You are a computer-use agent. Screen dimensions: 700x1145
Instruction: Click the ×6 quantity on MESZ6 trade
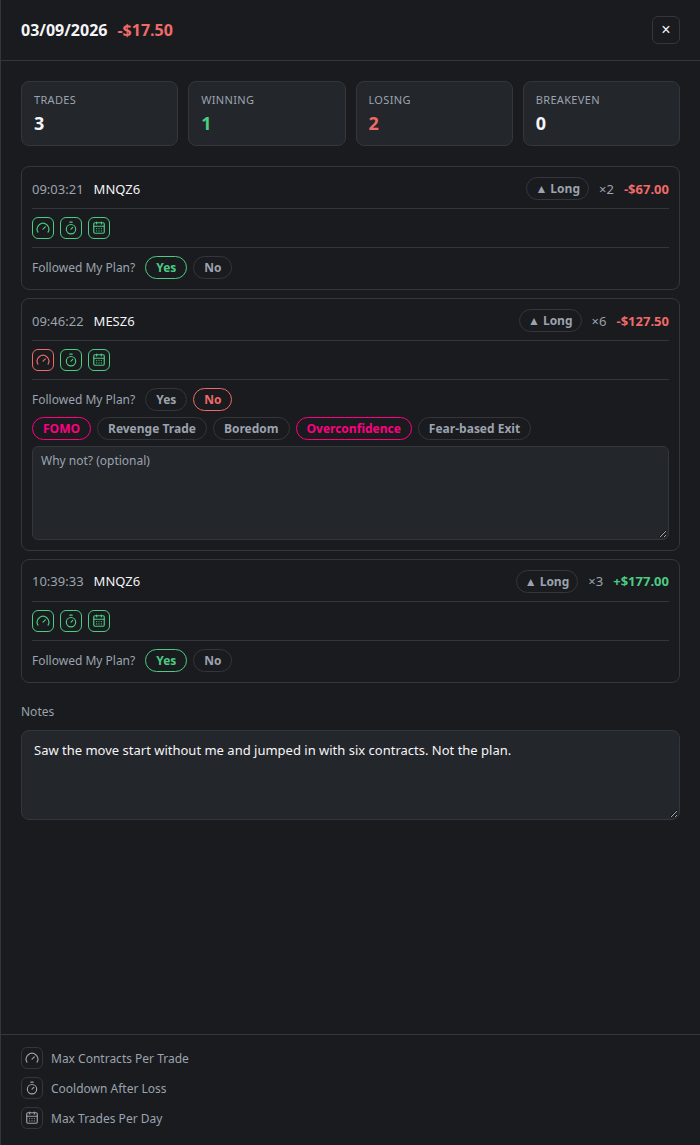pos(599,322)
